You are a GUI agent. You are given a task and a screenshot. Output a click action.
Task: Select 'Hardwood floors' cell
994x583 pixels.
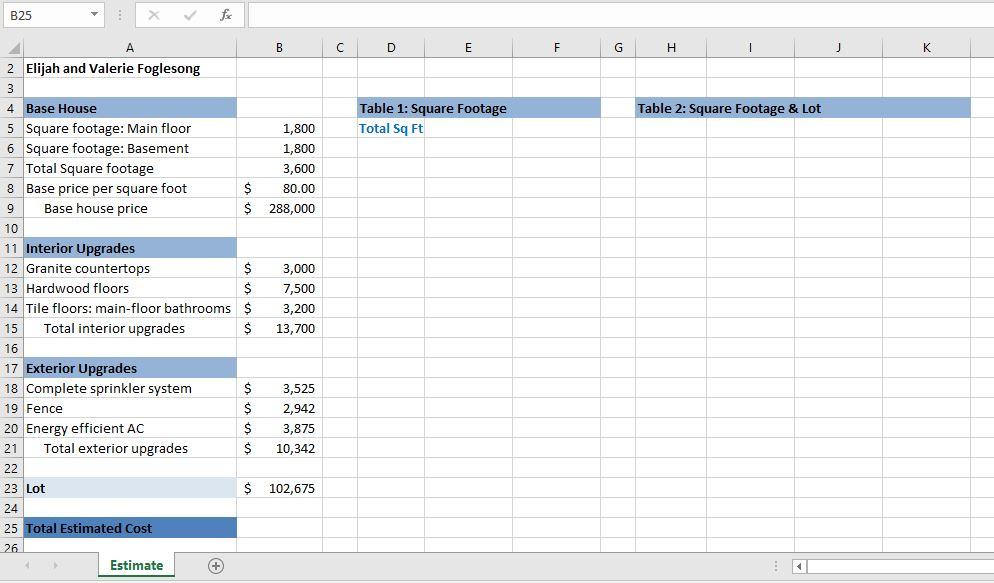click(130, 288)
